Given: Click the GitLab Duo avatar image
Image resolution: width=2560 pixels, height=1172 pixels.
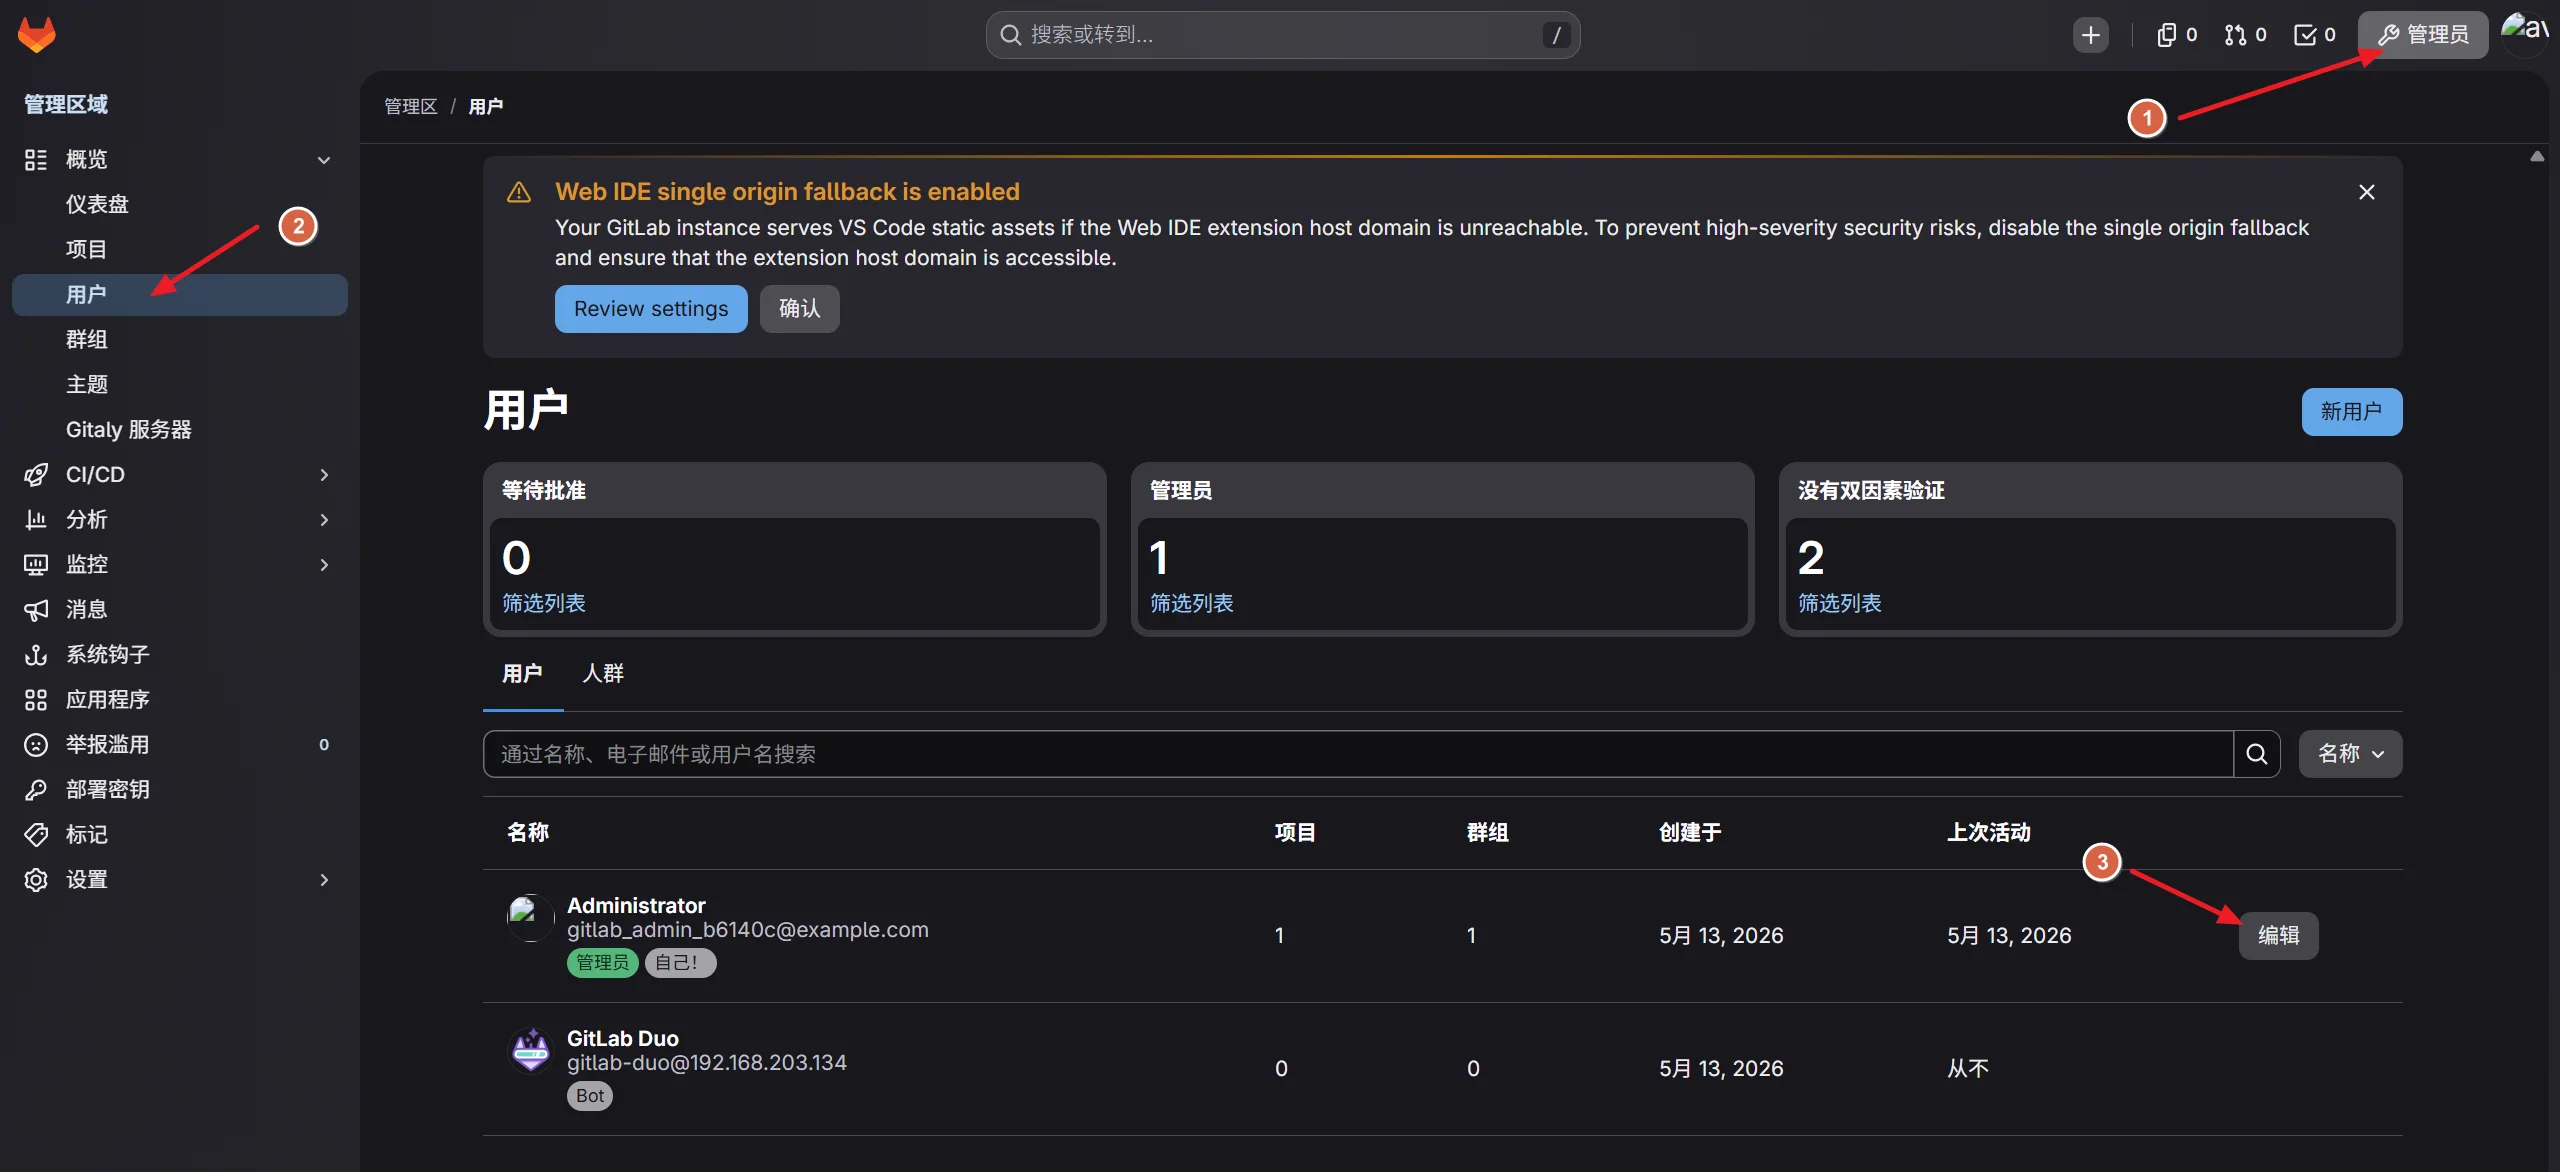Looking at the screenshot, I should coord(530,1050).
